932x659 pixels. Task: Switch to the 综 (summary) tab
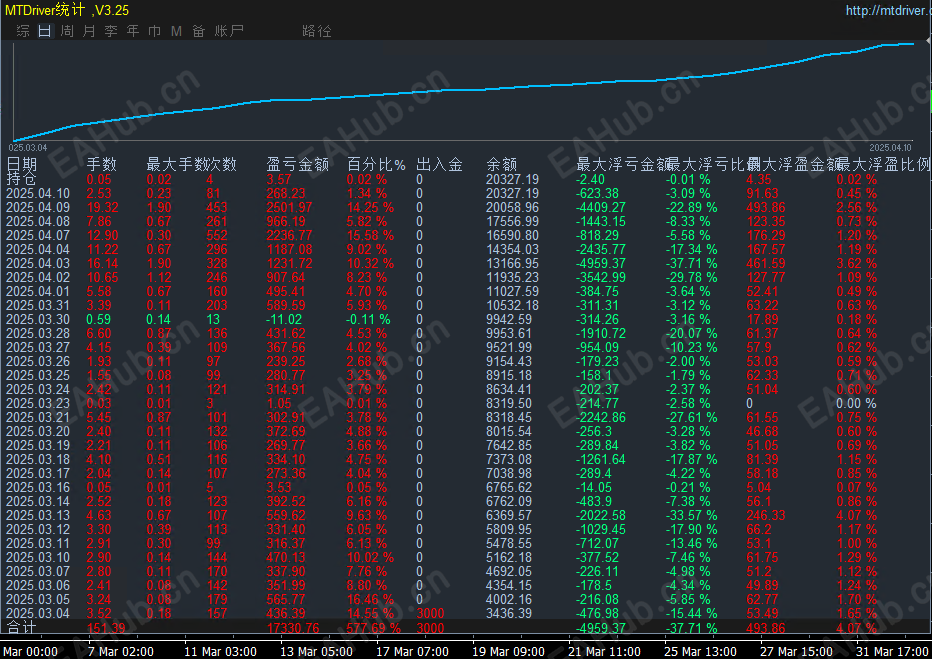(23, 31)
